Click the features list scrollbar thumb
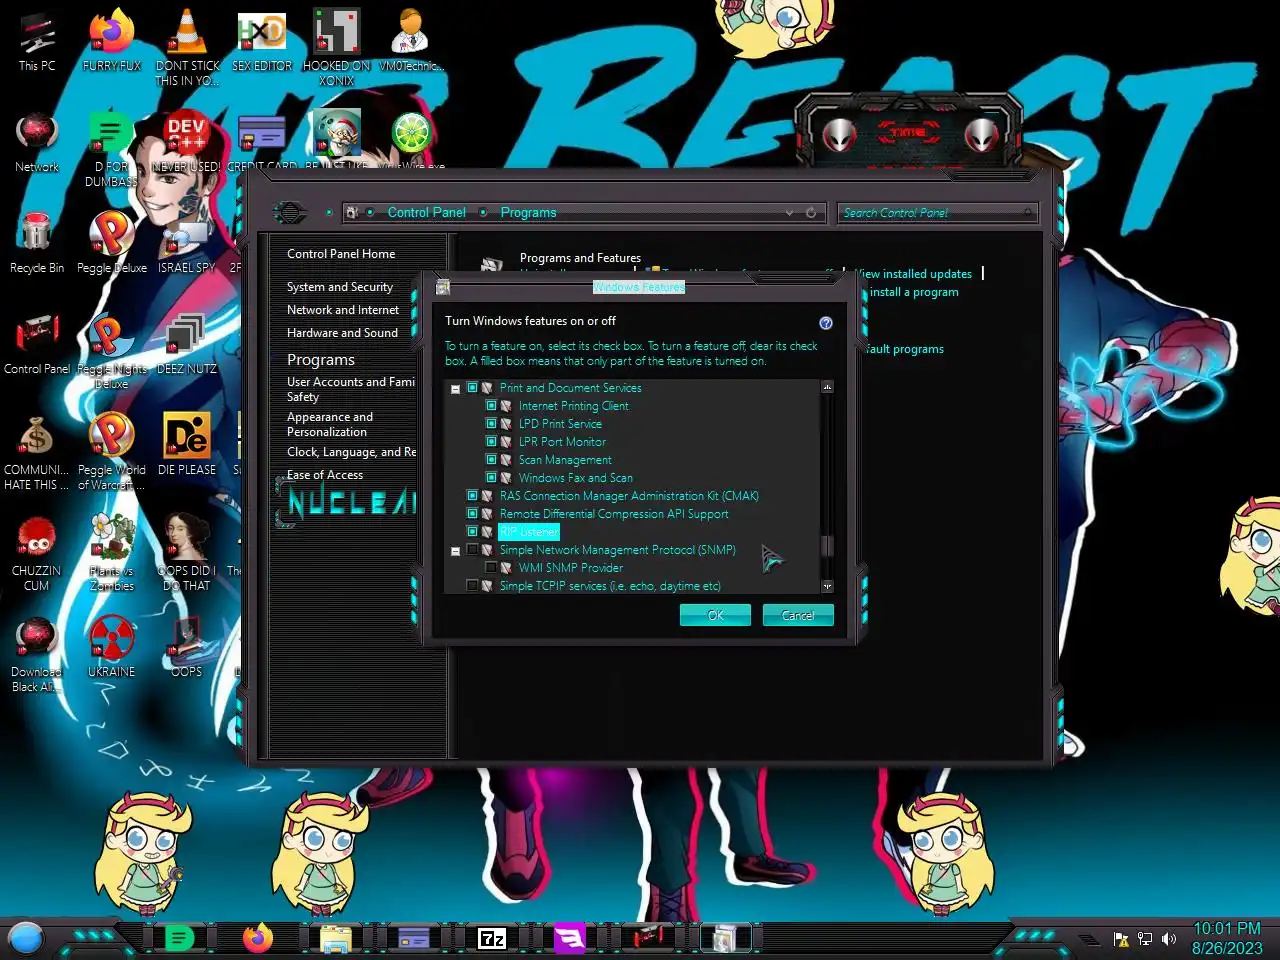 pyautogui.click(x=827, y=546)
